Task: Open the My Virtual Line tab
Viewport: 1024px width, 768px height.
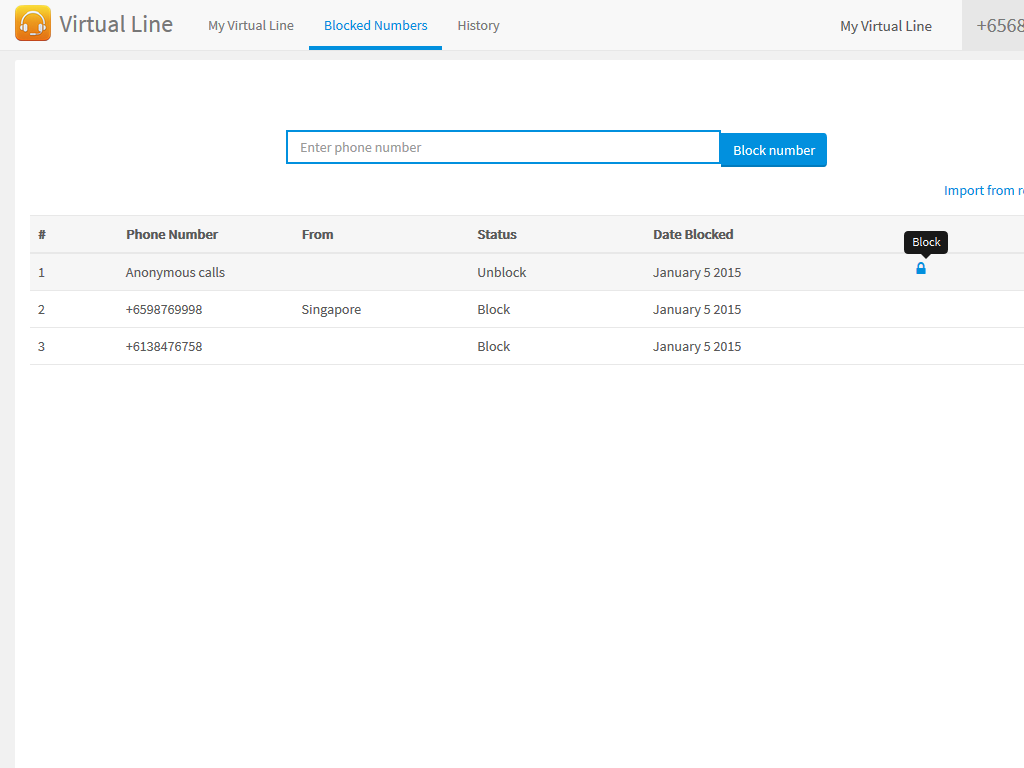Action: [251, 26]
